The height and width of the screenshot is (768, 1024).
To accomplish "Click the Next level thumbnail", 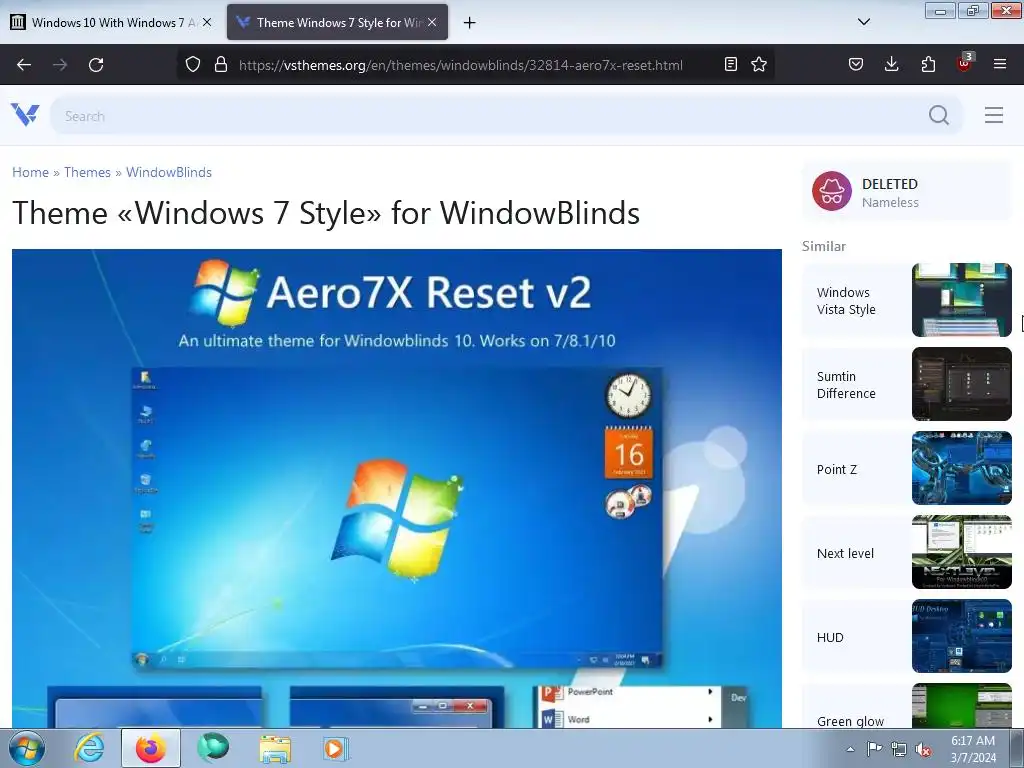I will pos(961,552).
